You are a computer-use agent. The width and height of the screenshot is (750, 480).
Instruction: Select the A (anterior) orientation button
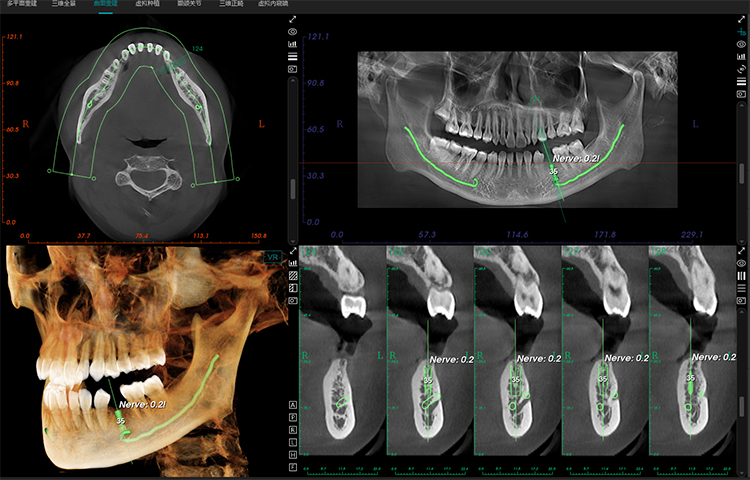click(x=292, y=402)
